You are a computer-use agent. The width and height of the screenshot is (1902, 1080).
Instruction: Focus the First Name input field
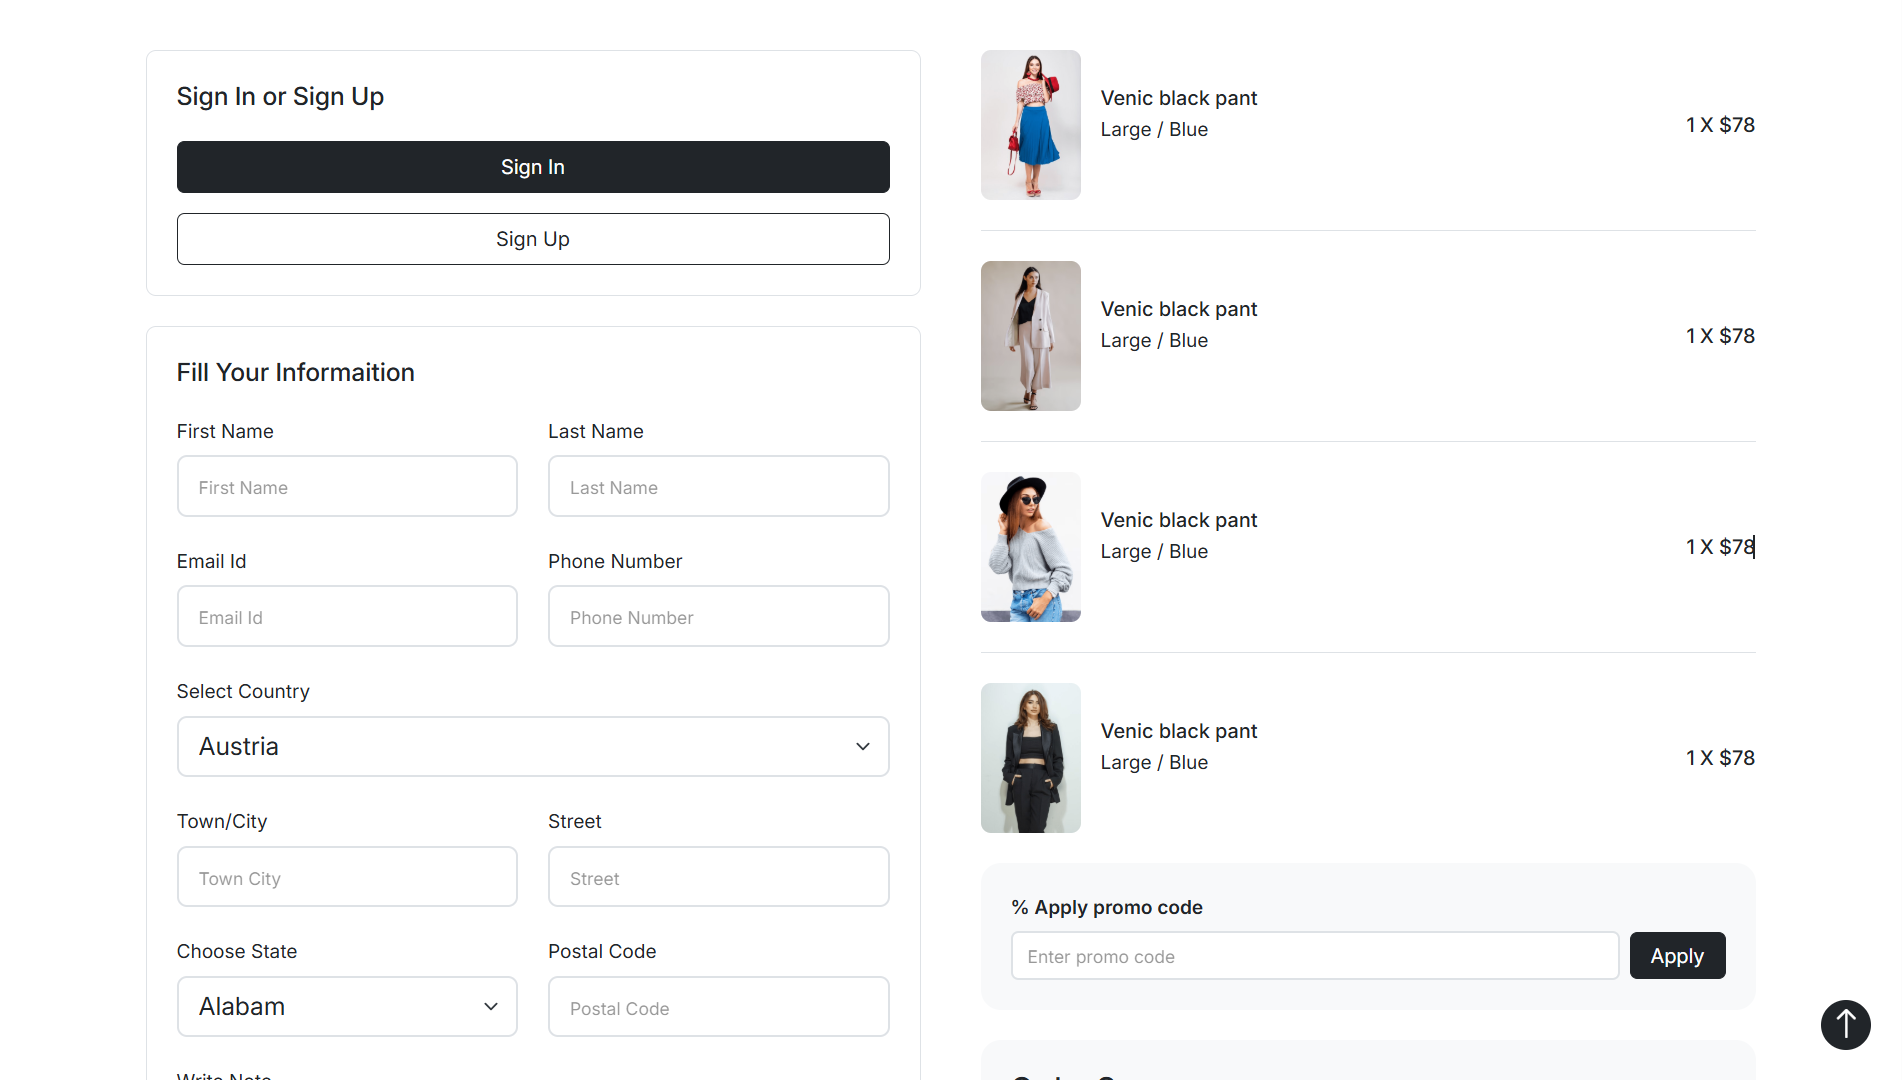pyautogui.click(x=347, y=487)
